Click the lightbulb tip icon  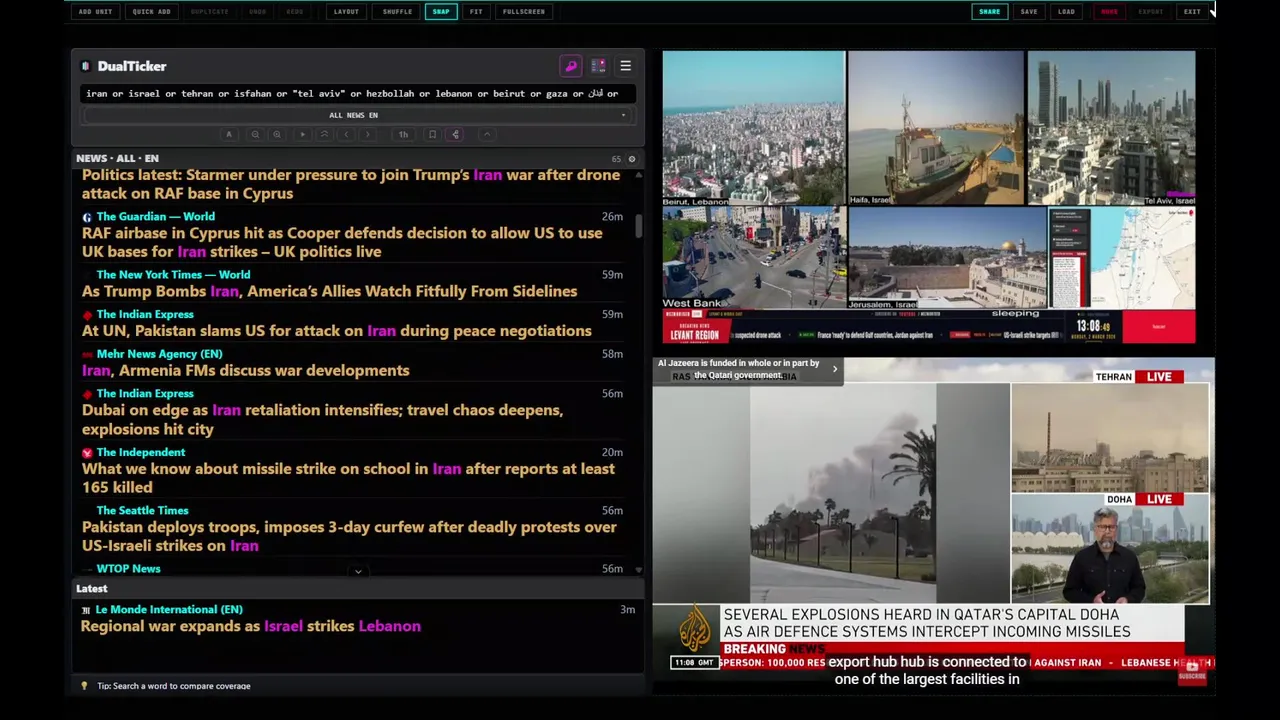coord(84,686)
